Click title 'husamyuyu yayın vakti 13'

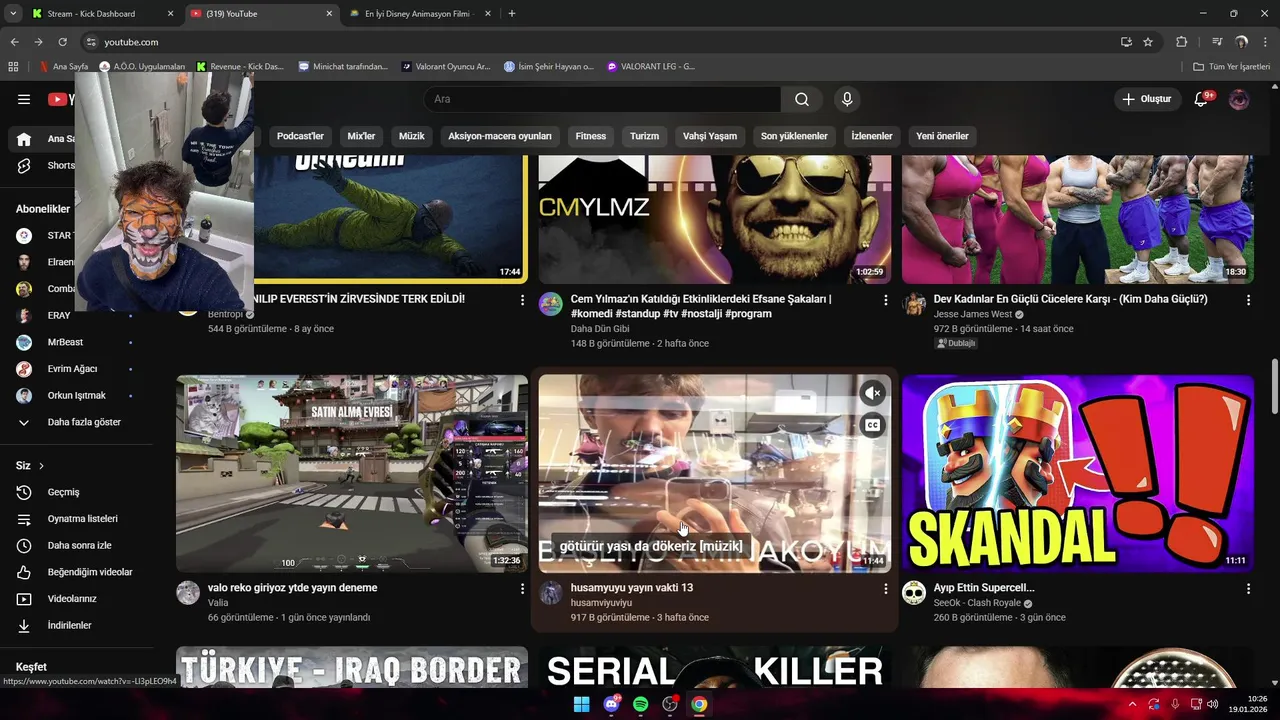coord(632,588)
